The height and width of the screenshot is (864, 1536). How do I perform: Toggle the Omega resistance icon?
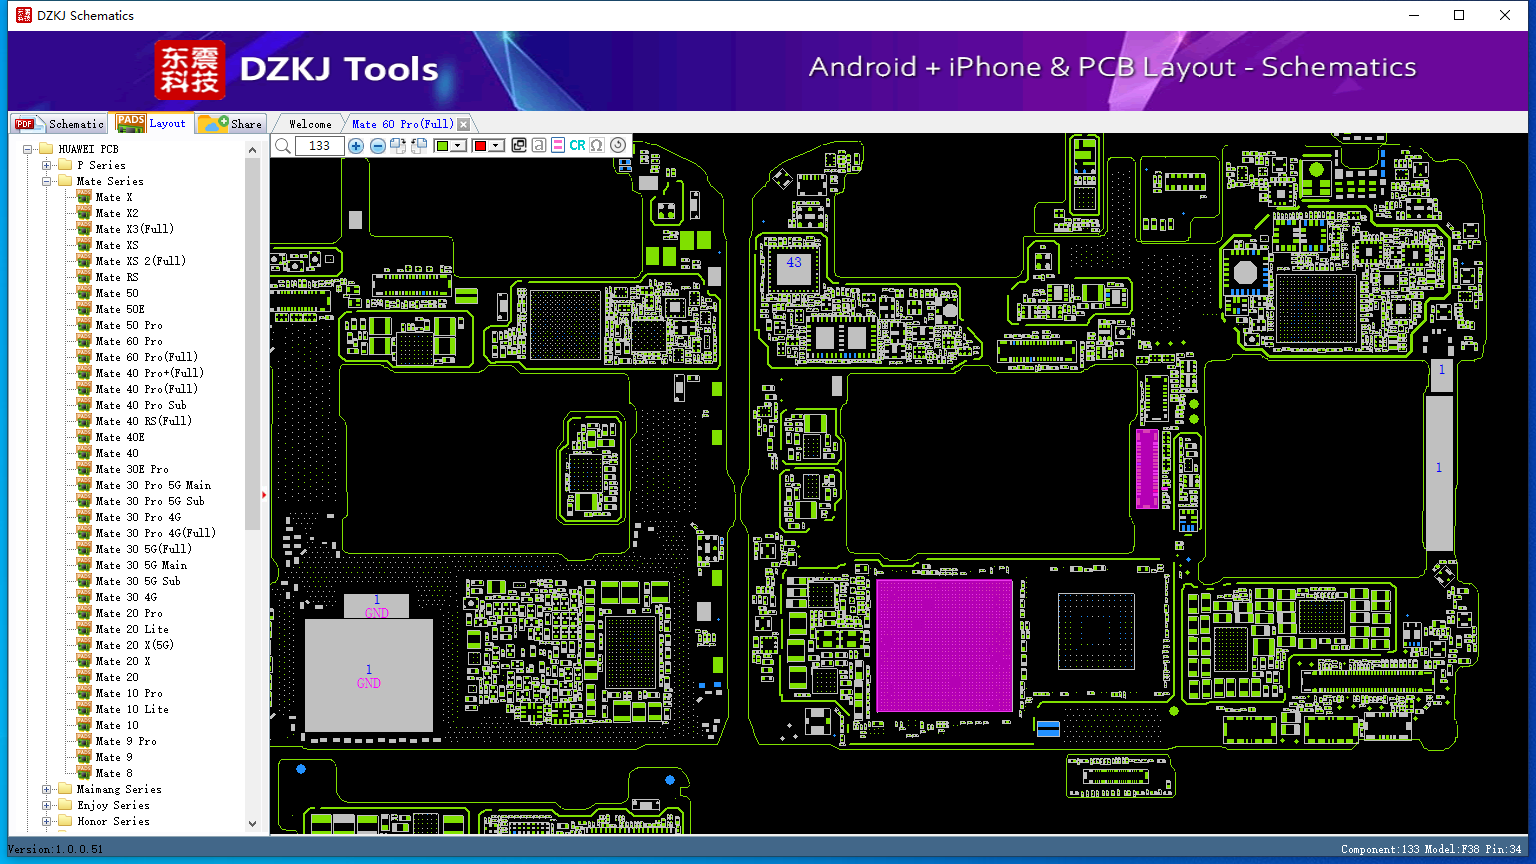tap(597, 146)
